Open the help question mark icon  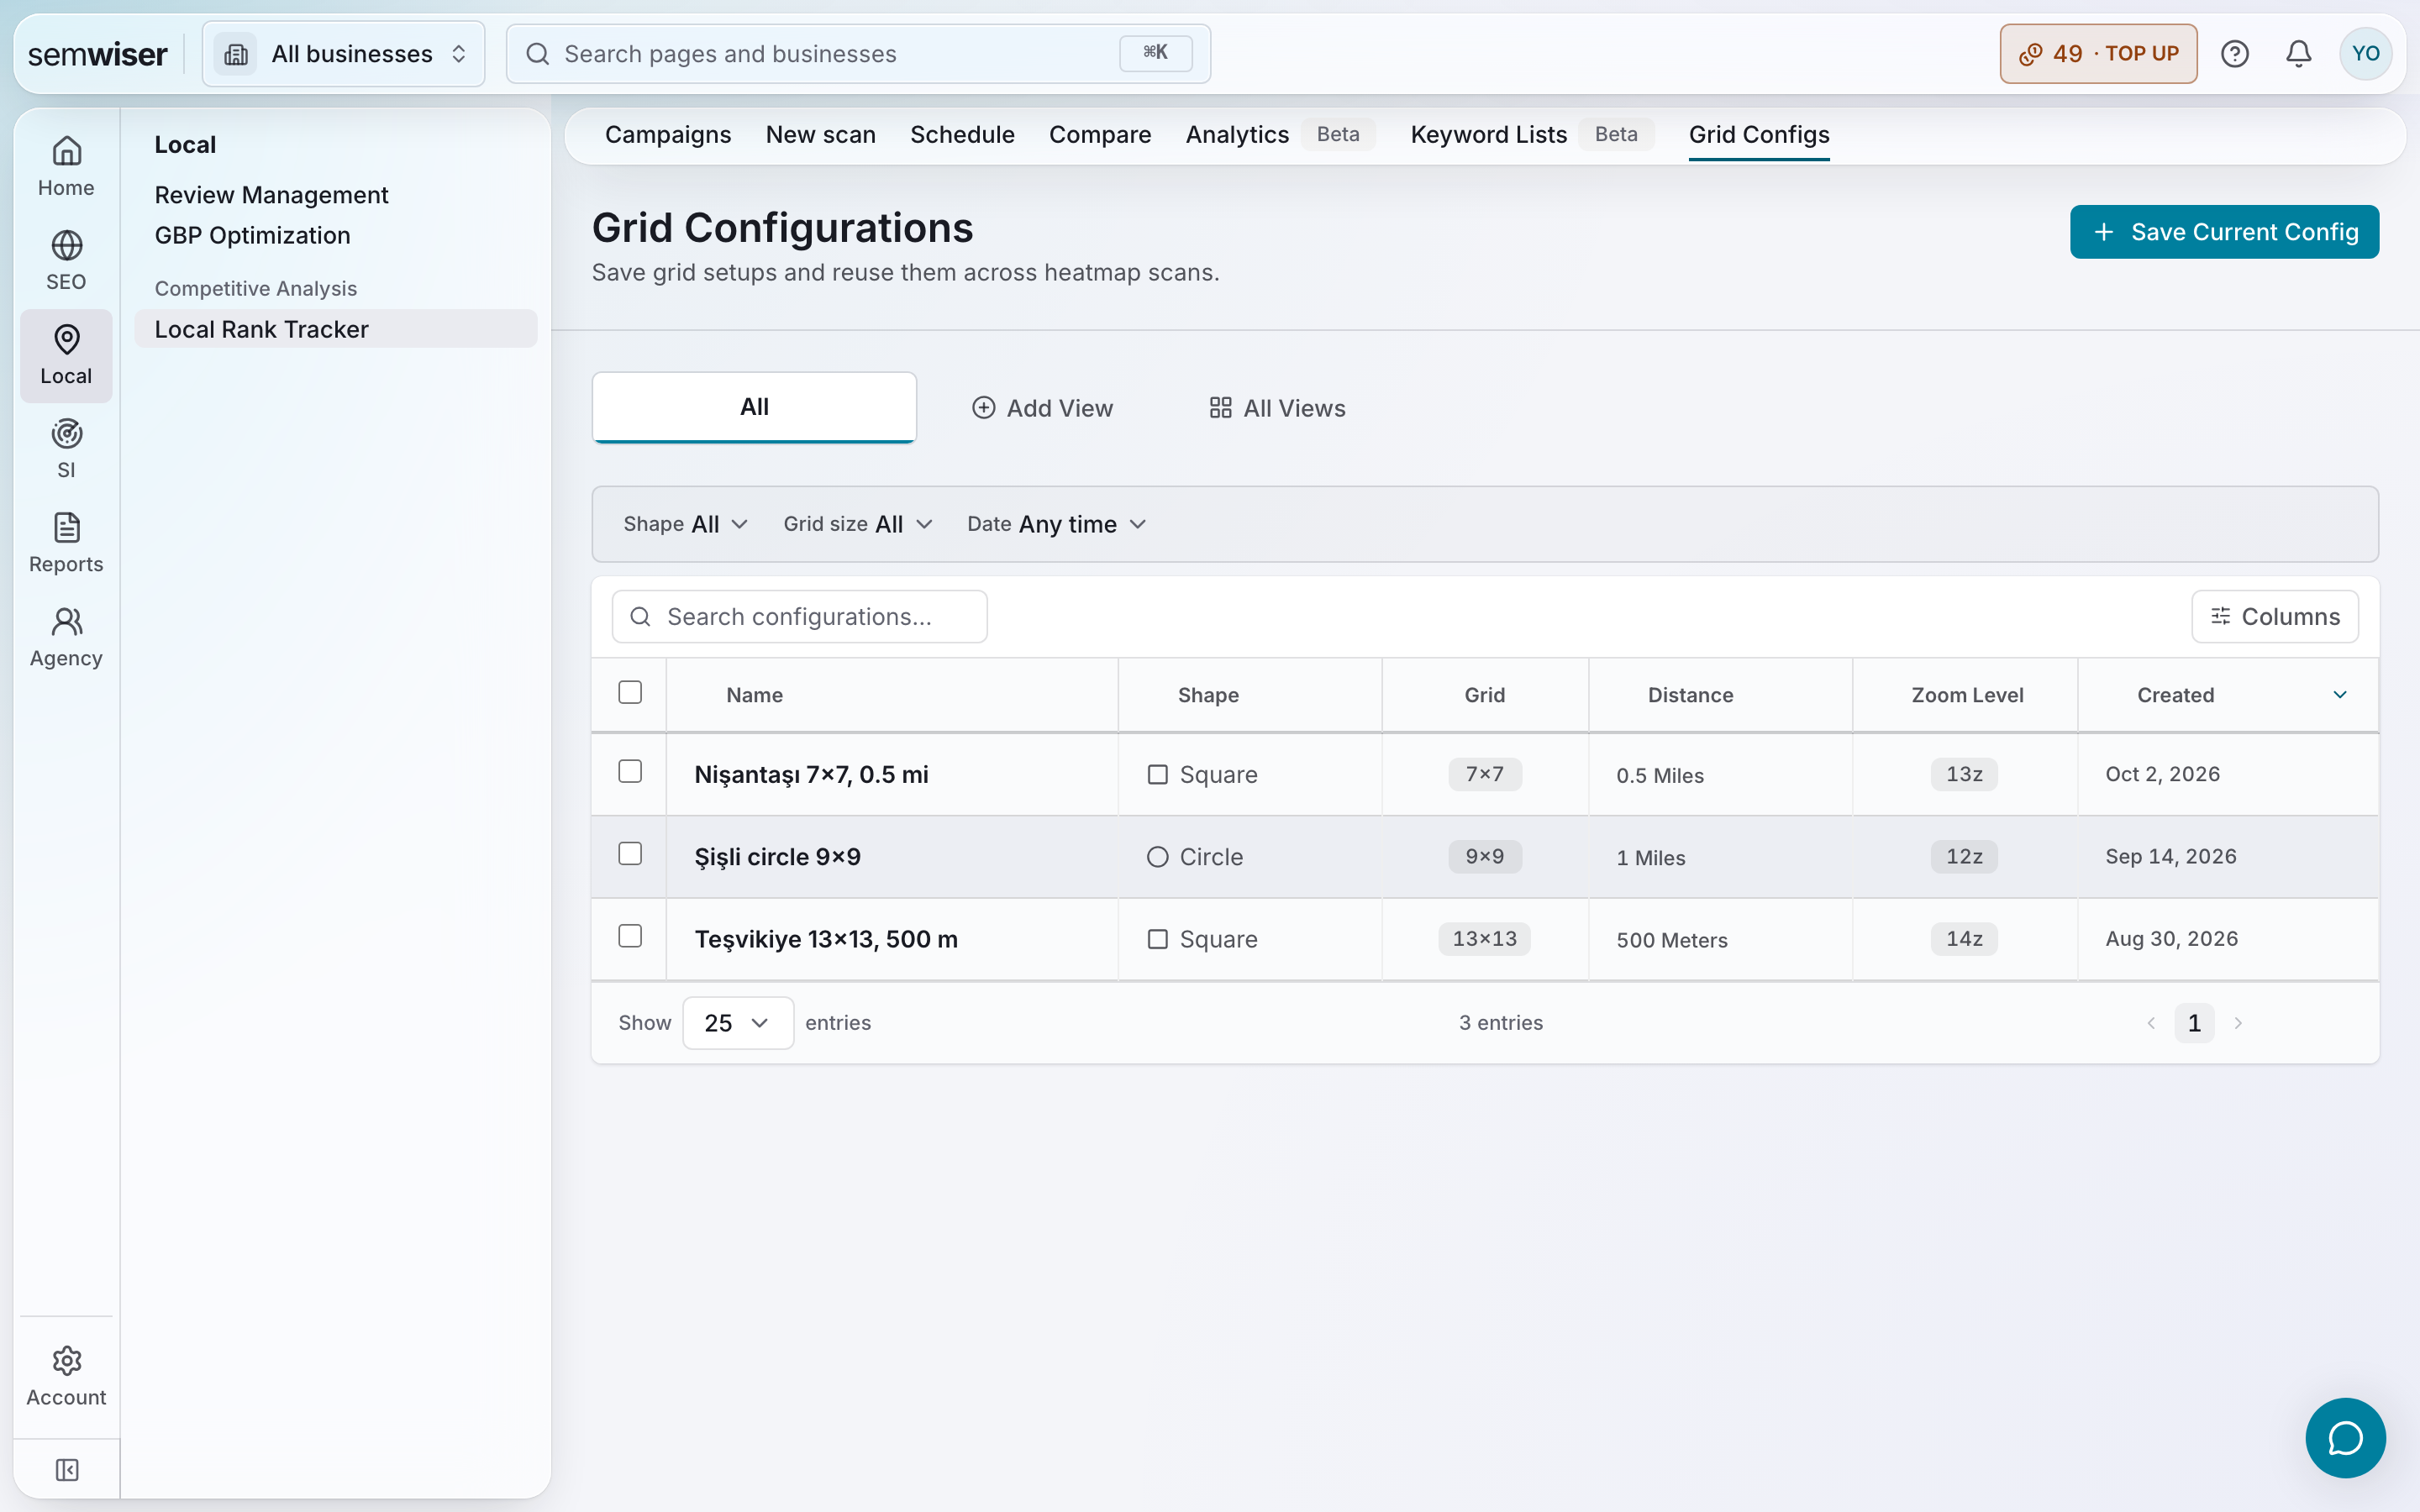(2235, 54)
